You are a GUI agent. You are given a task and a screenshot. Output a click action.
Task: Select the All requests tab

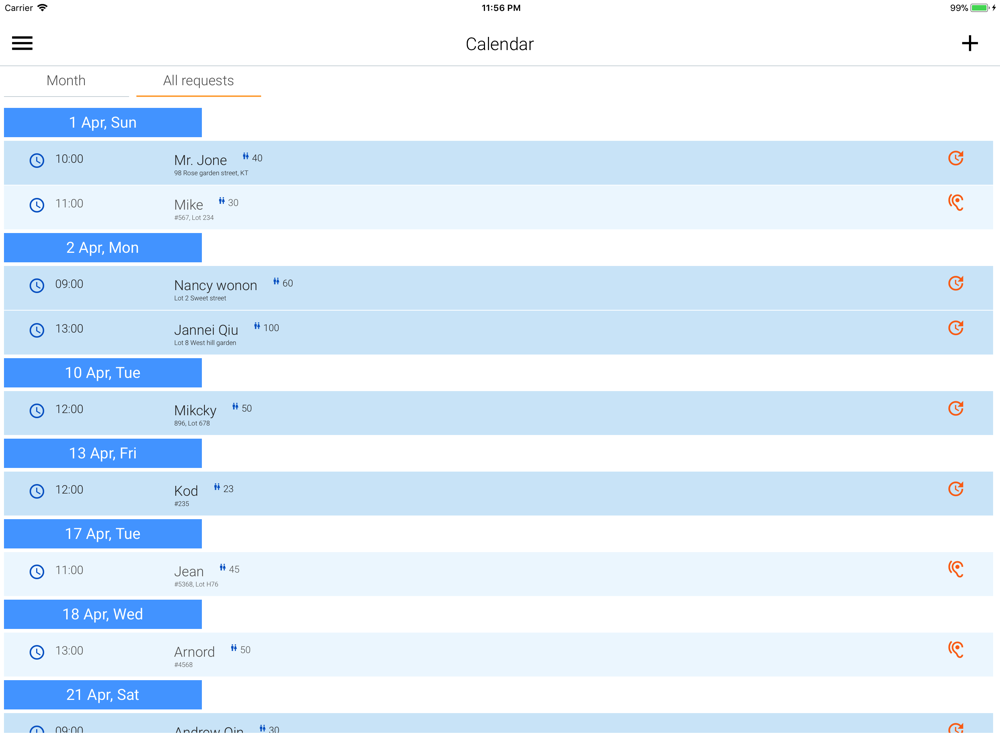coord(198,81)
